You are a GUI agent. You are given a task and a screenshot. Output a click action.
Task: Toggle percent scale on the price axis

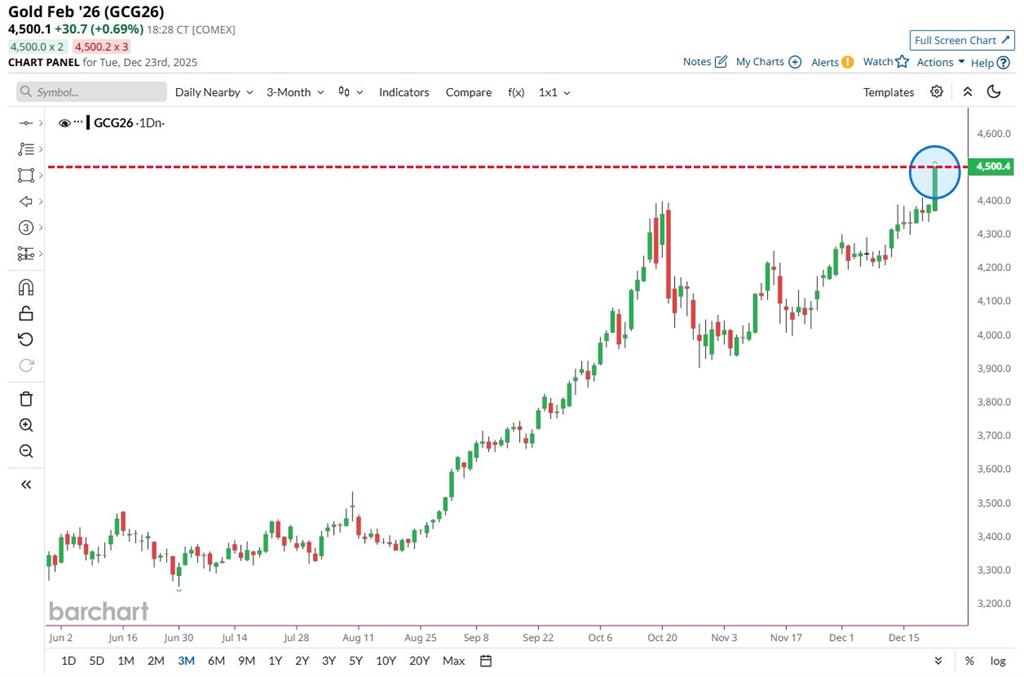pyautogui.click(x=969, y=661)
